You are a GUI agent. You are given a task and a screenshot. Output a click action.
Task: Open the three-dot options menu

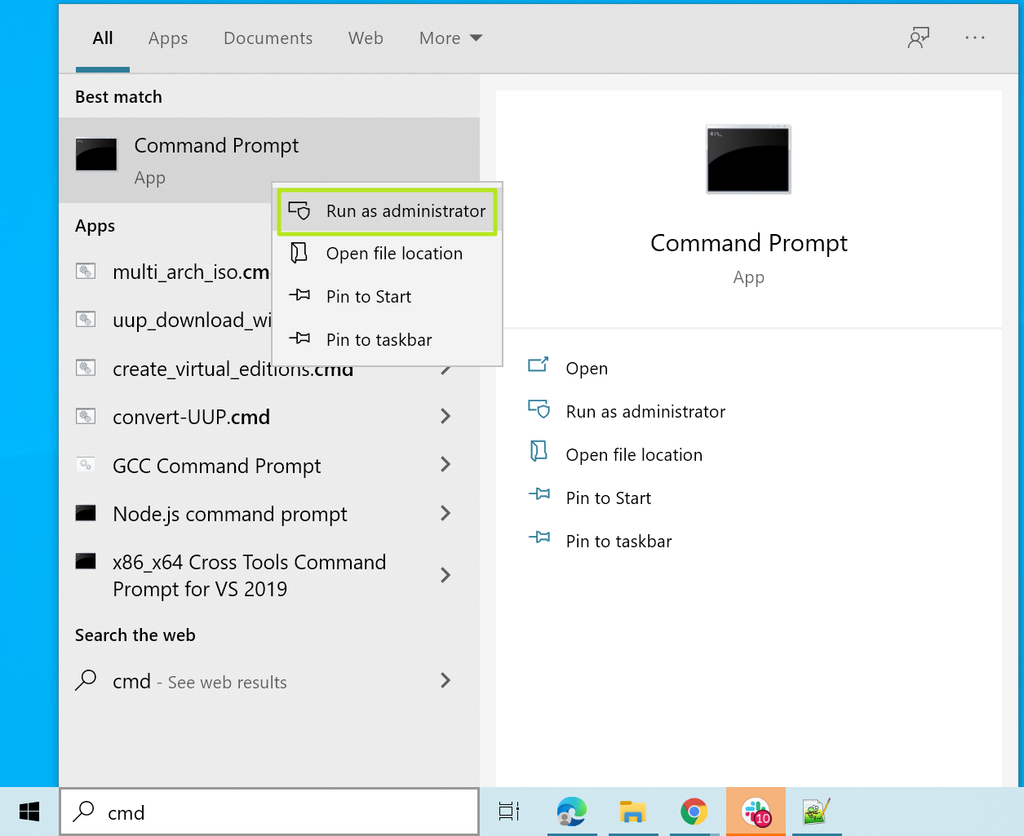tap(974, 38)
